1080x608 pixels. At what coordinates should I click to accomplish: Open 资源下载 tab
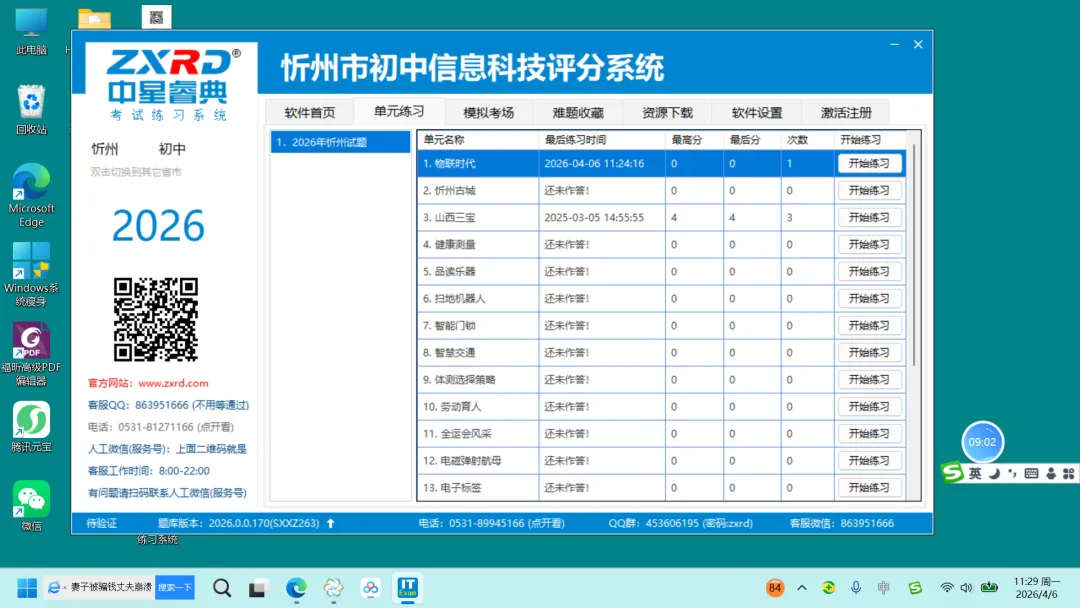[x=667, y=112]
